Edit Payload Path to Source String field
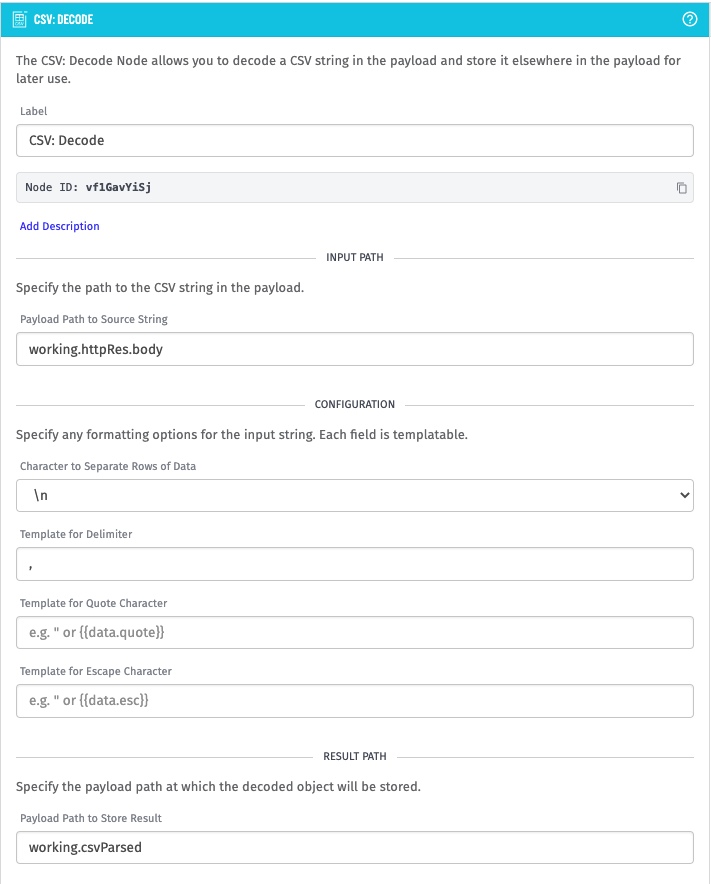Screen dimensions: 711x884 (x=355, y=349)
